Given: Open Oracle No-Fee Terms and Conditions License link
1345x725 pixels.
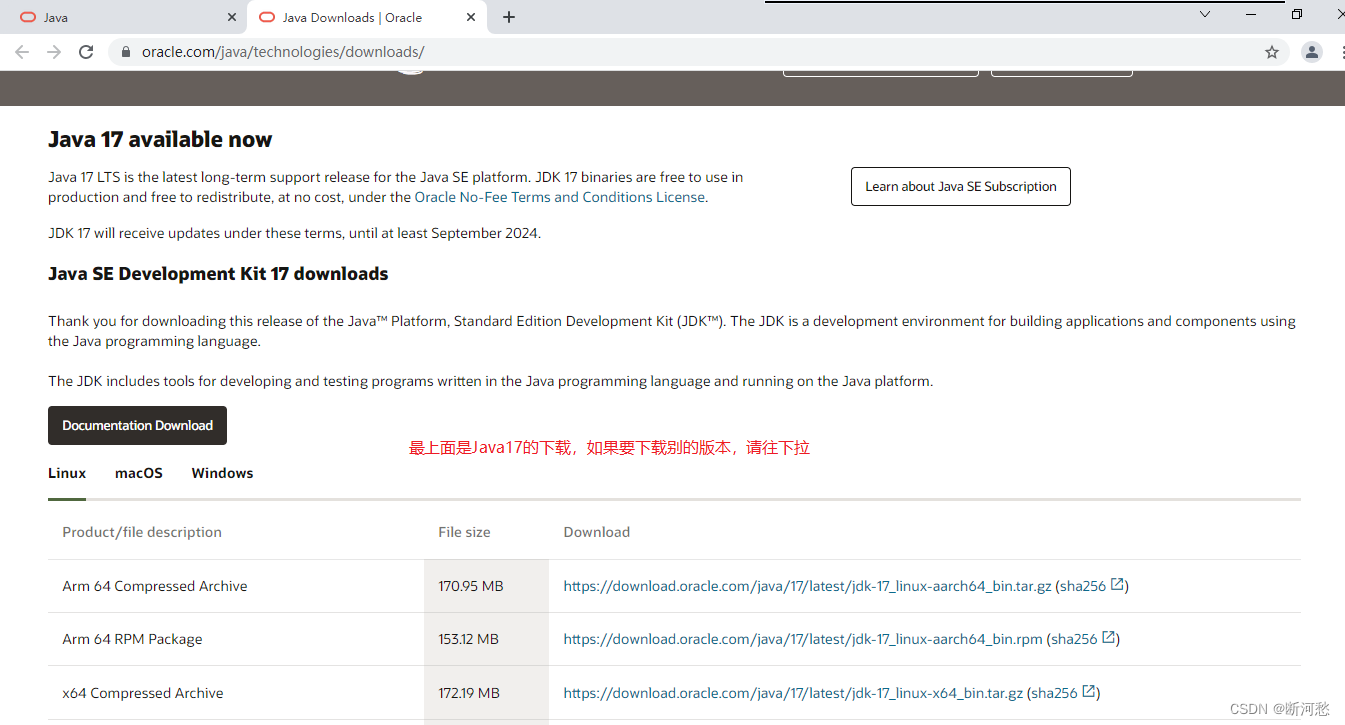Looking at the screenshot, I should pyautogui.click(x=560, y=197).
